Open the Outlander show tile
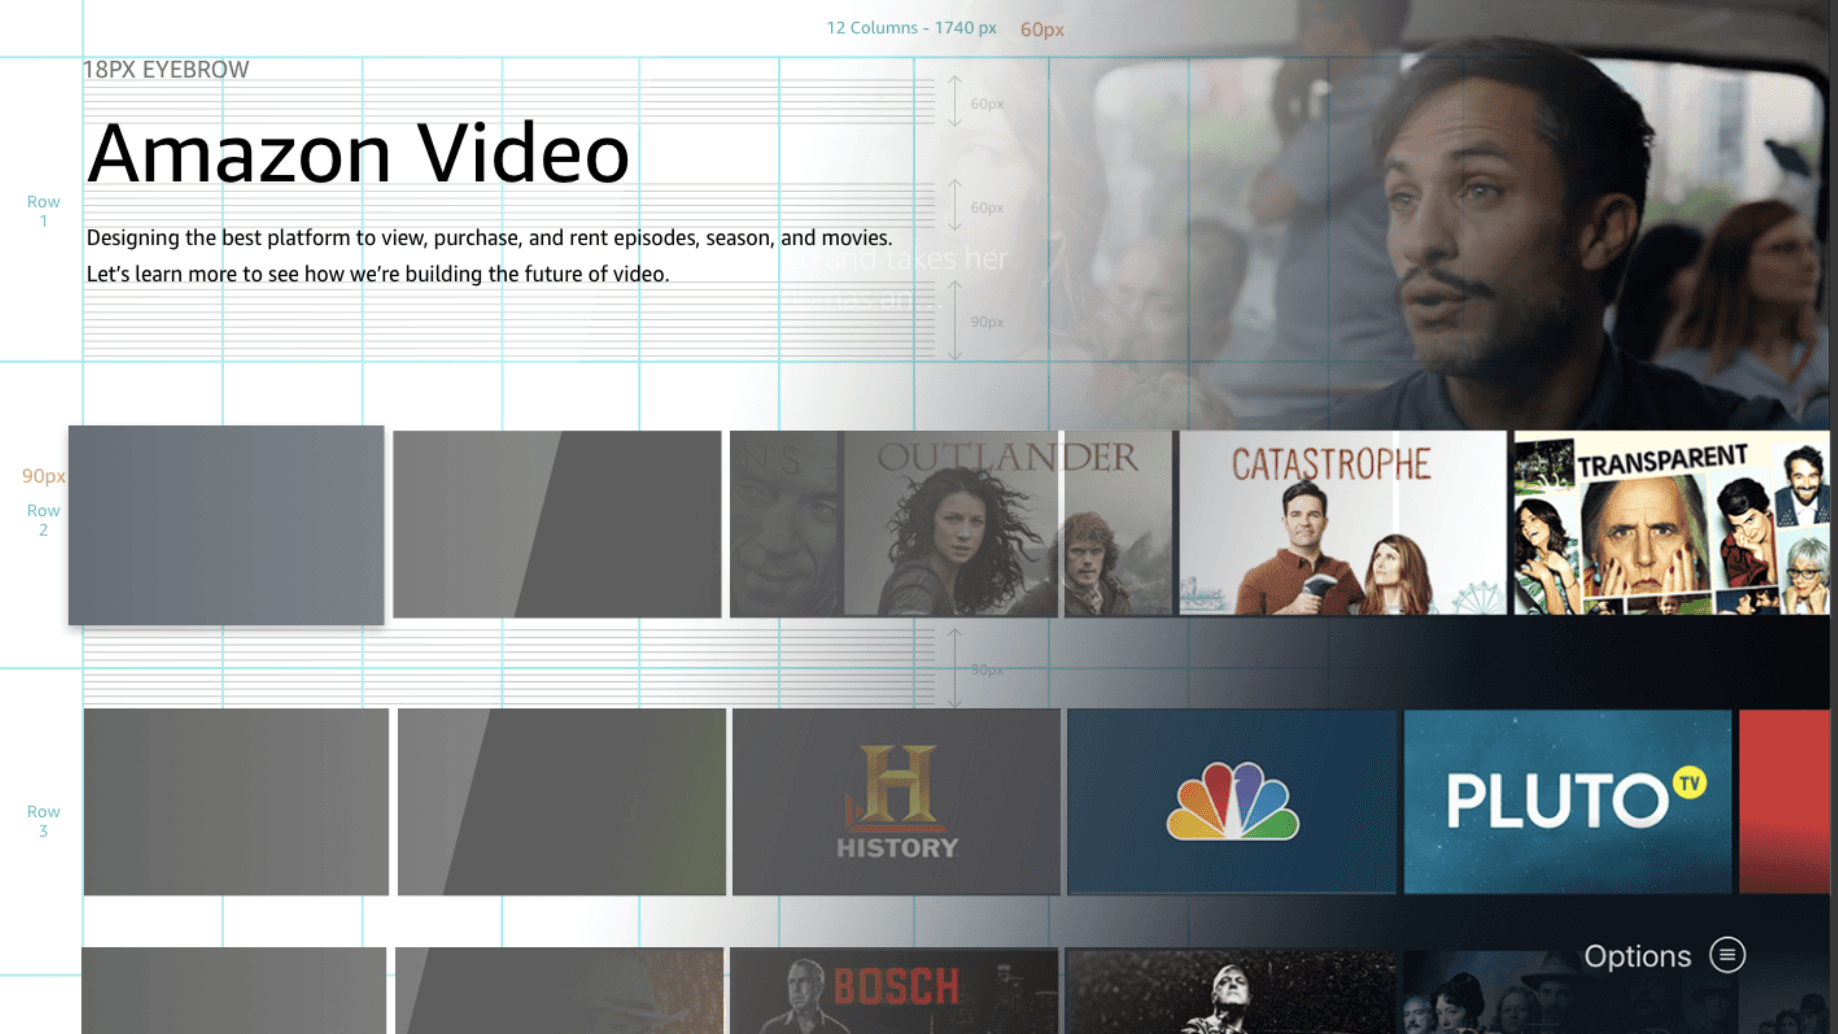This screenshot has width=1838, height=1034. (x=951, y=523)
